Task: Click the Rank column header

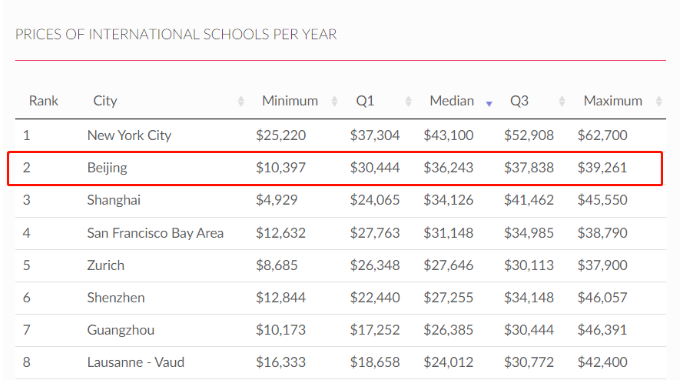Action: pyautogui.click(x=43, y=101)
